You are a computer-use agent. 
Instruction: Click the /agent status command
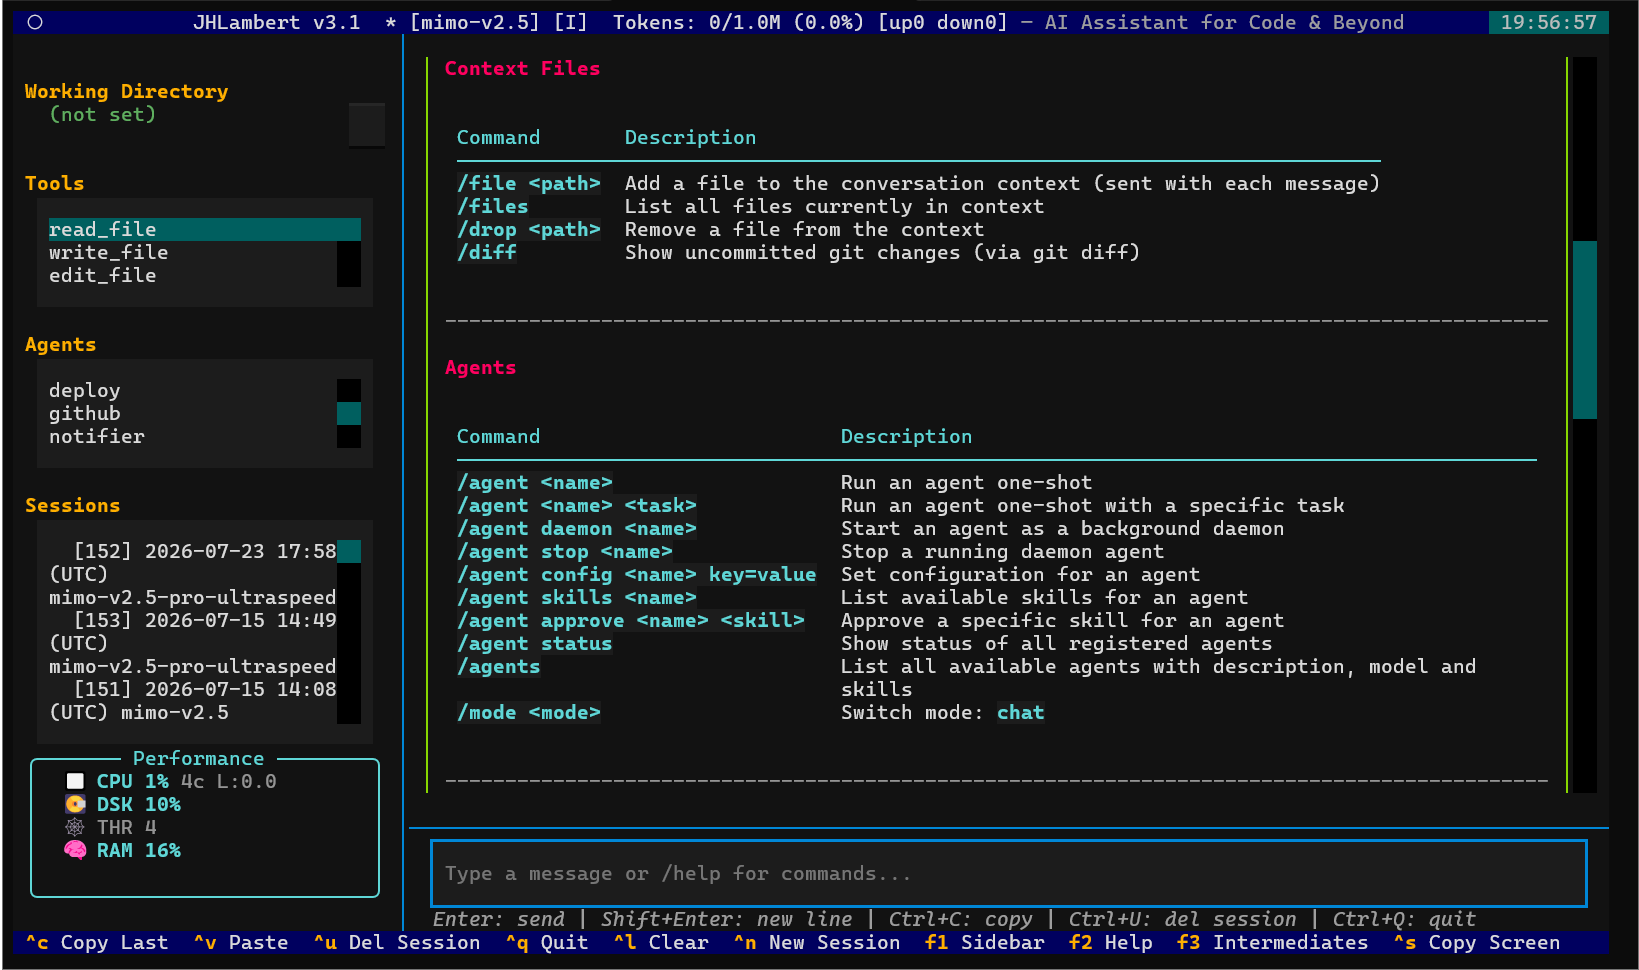(x=535, y=643)
